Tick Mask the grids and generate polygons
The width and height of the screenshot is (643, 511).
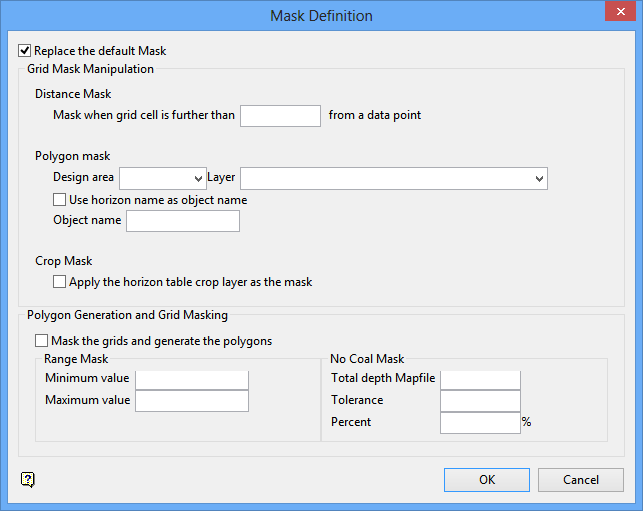point(42,341)
